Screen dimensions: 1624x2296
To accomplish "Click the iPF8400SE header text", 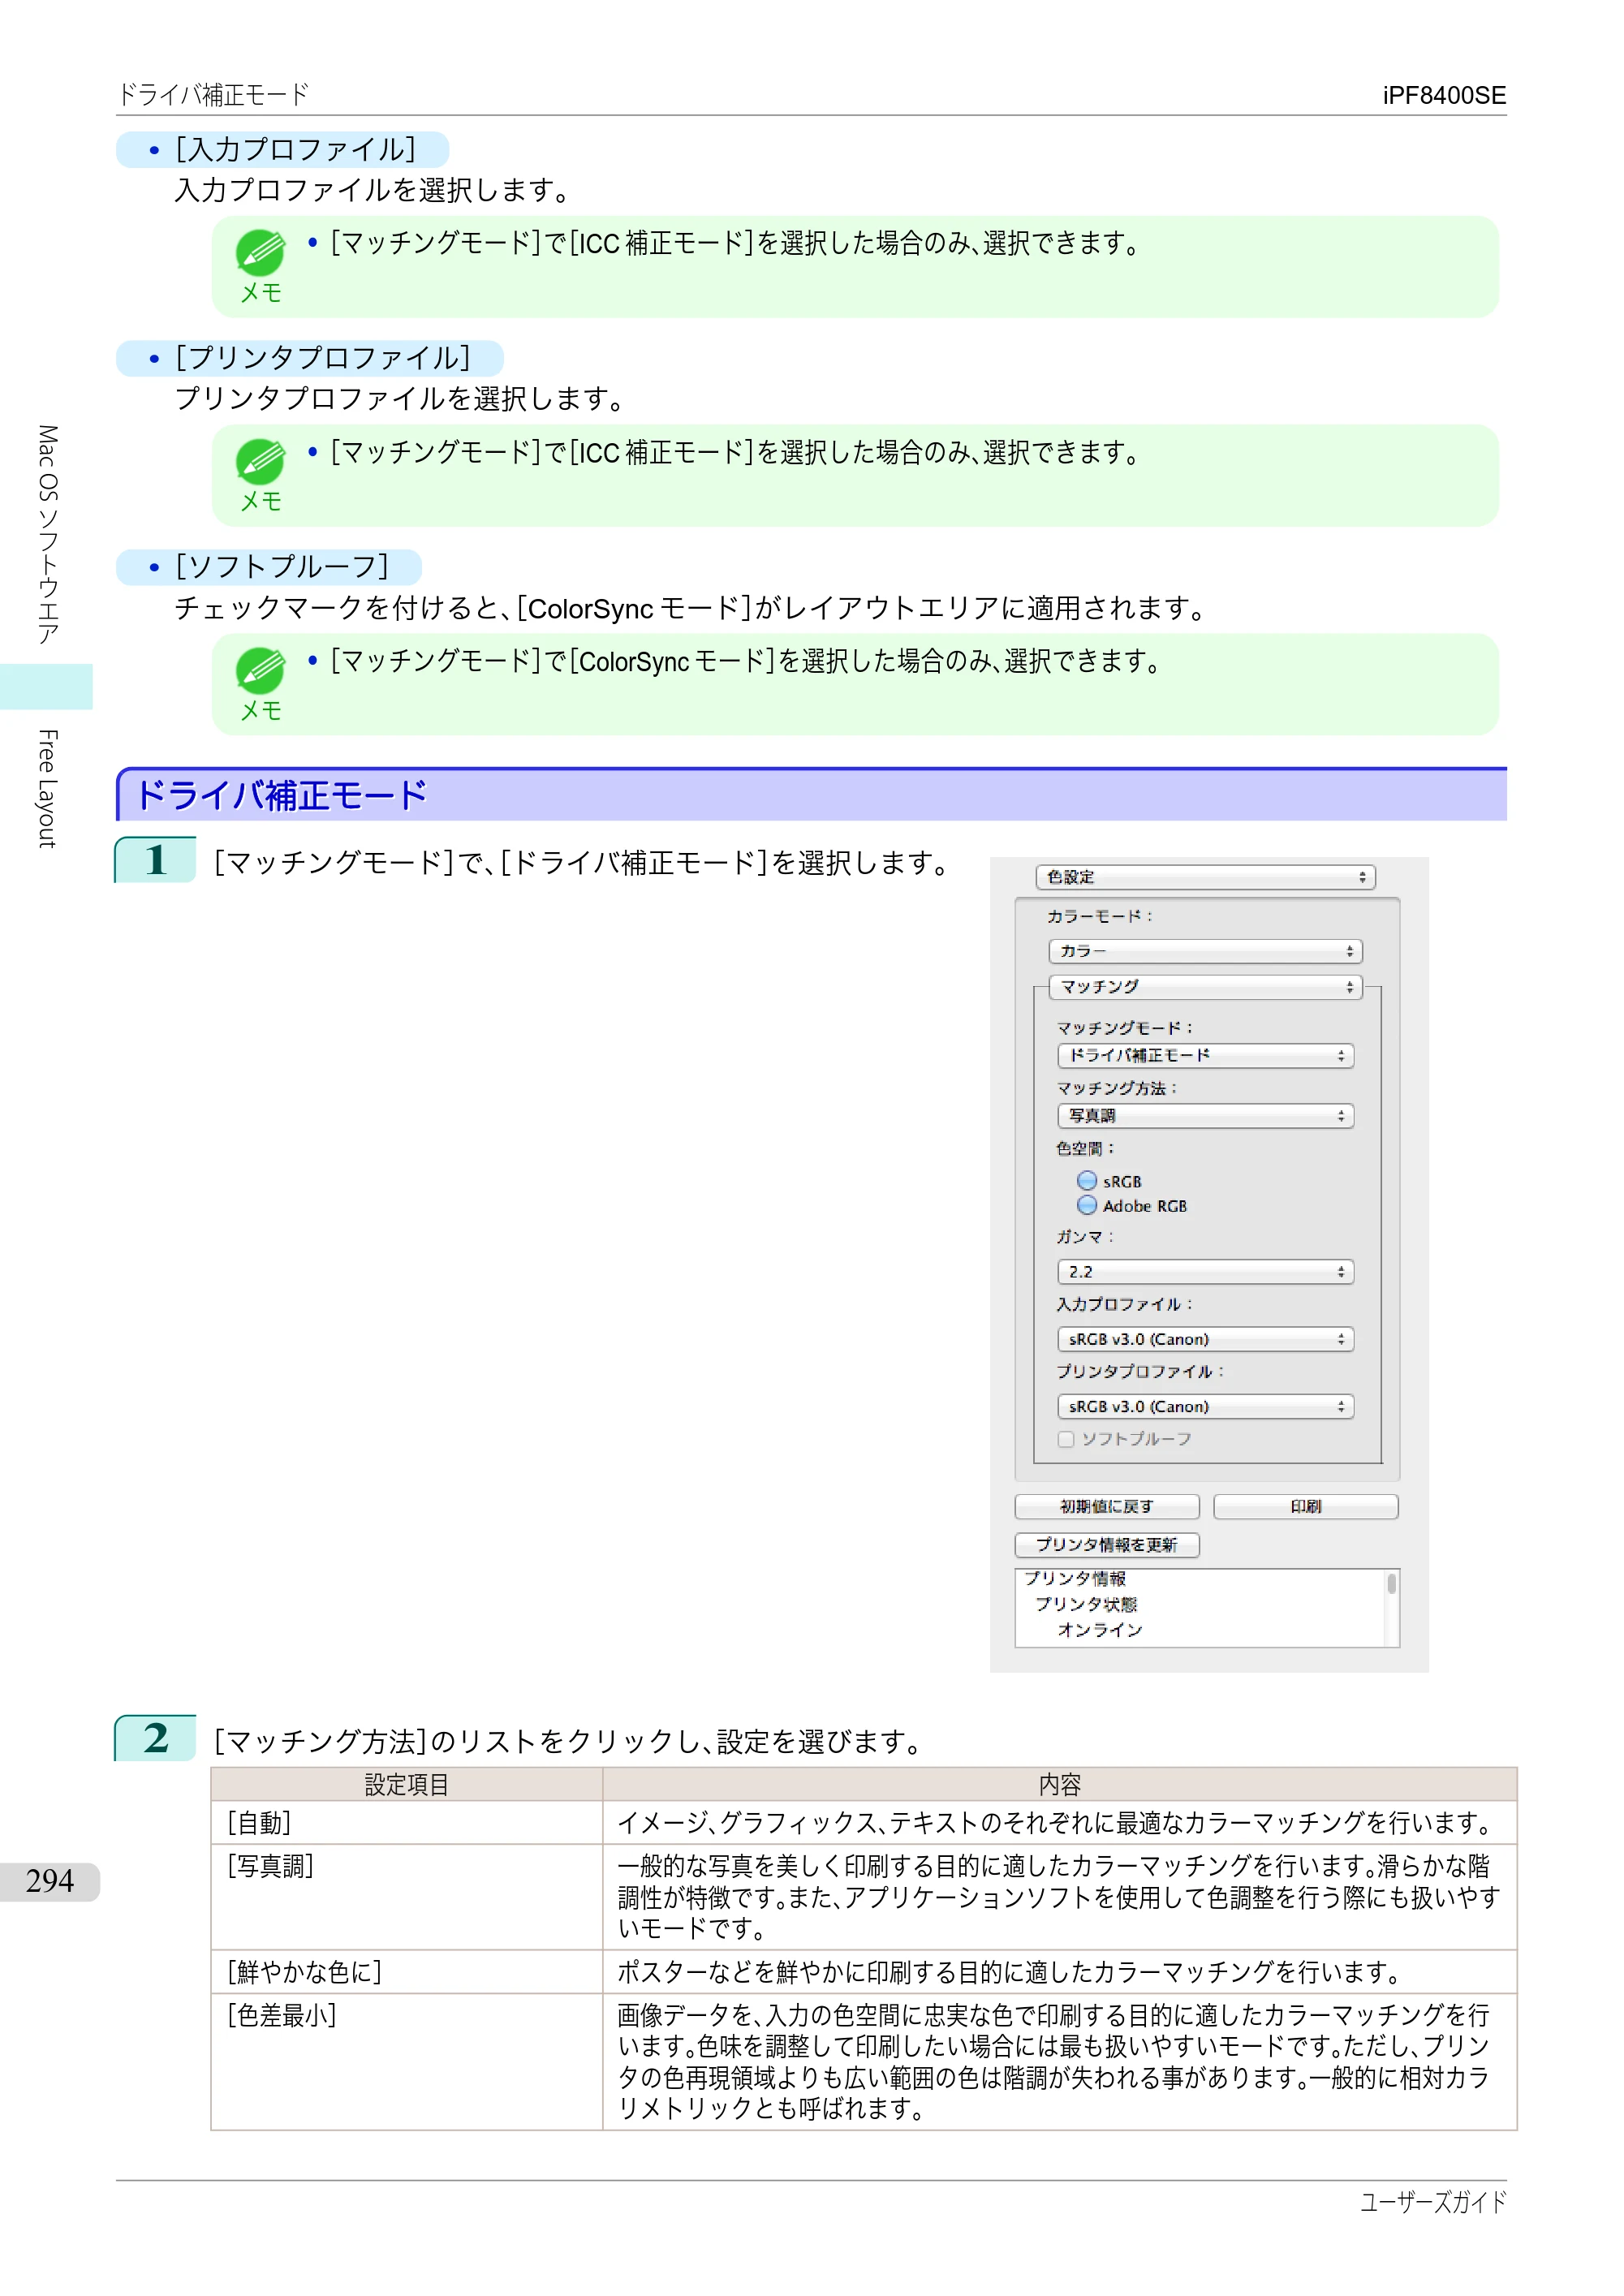I will [1444, 95].
